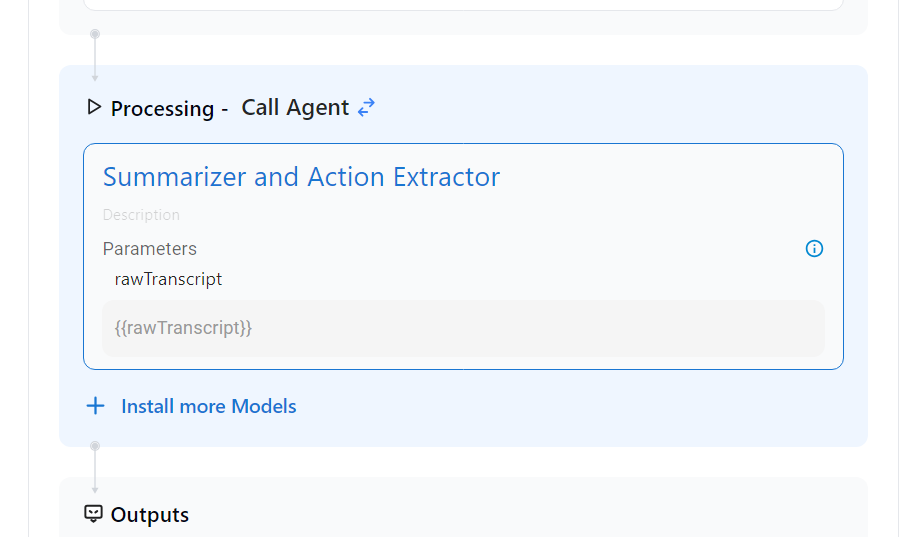This screenshot has height=537, width=906.
Task: Focus the {{rawTranscript}} value field
Action: pyautogui.click(x=463, y=328)
